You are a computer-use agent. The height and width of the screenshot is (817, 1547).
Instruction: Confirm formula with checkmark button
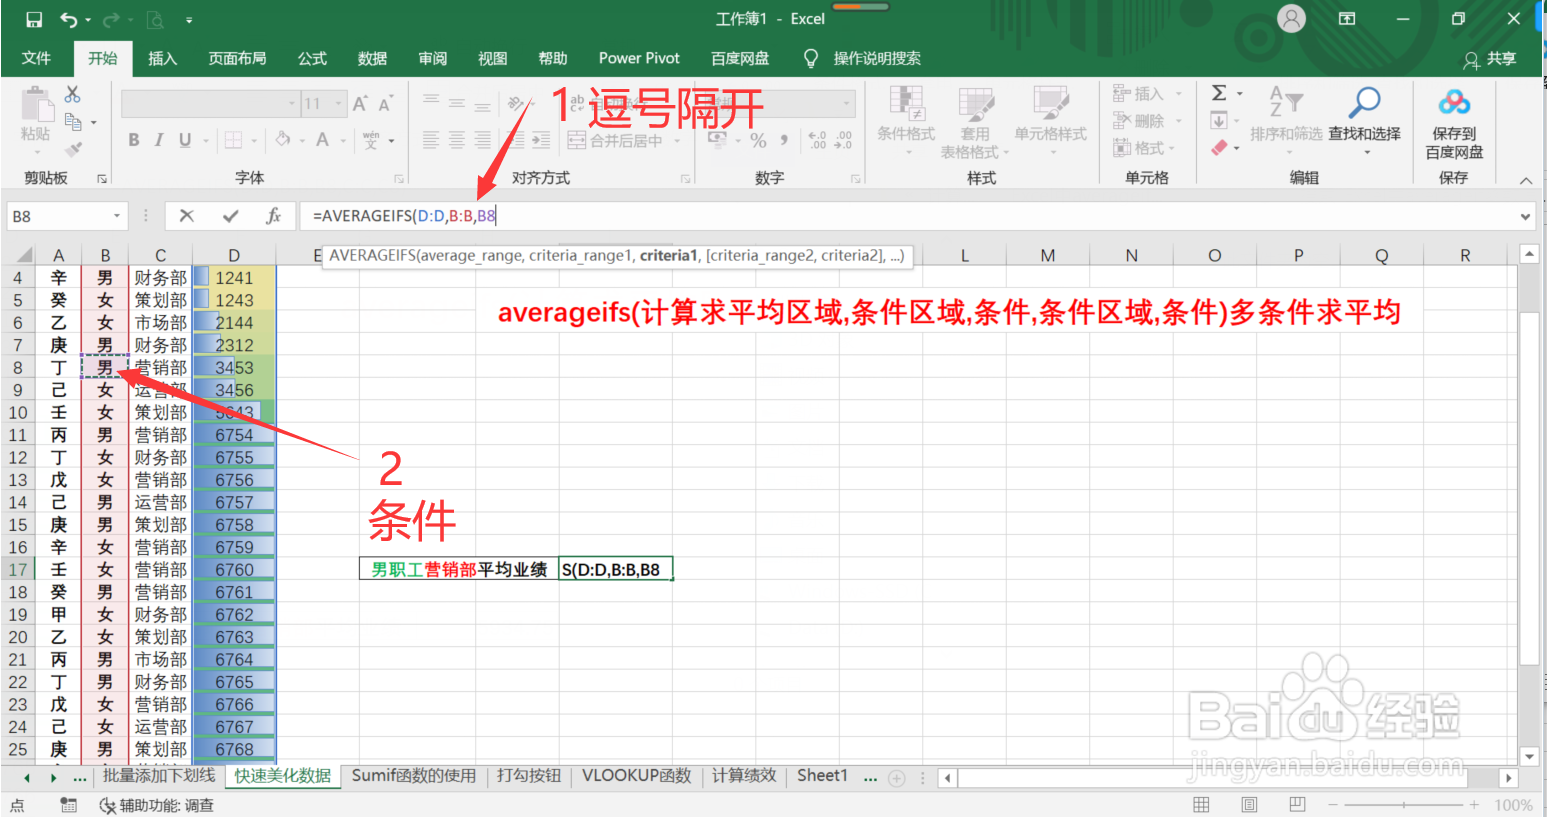coord(231,215)
